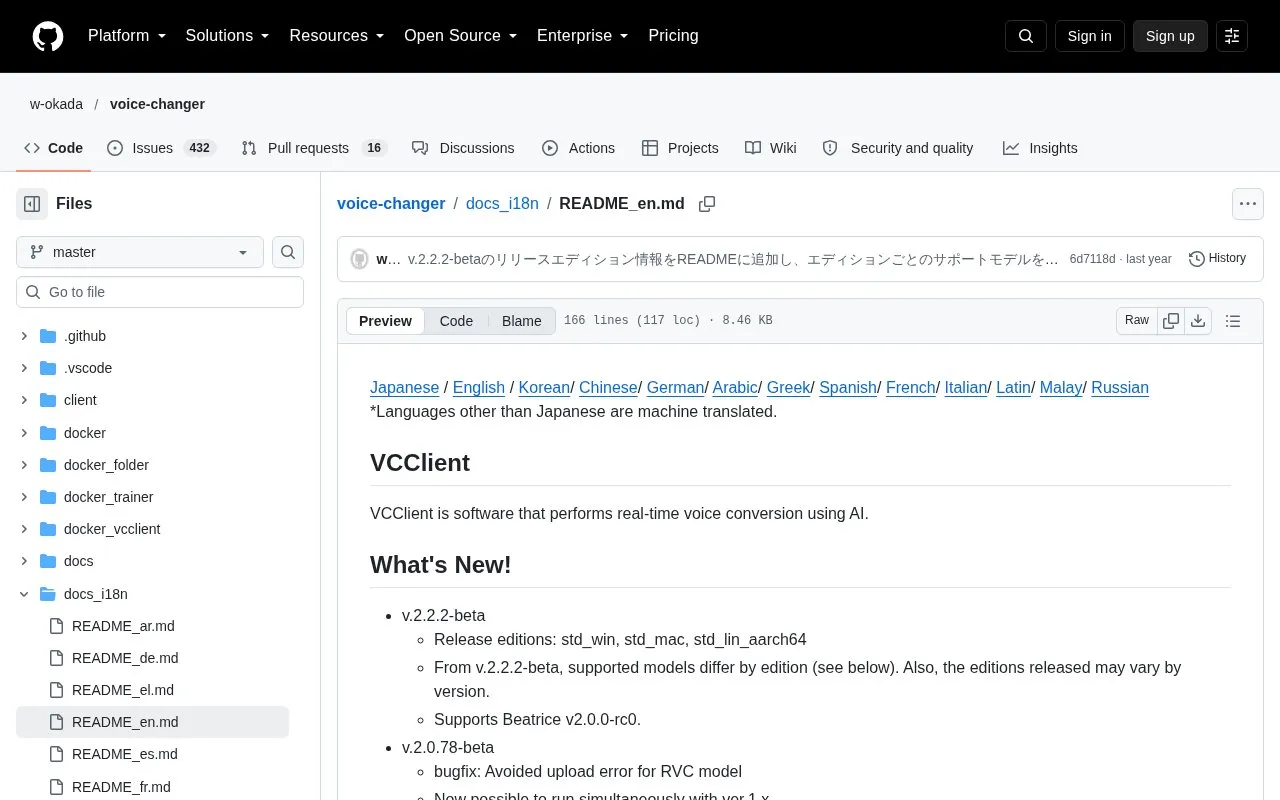Open the docs_i18n breadcrumb link
The height and width of the screenshot is (800, 1280).
(x=502, y=204)
